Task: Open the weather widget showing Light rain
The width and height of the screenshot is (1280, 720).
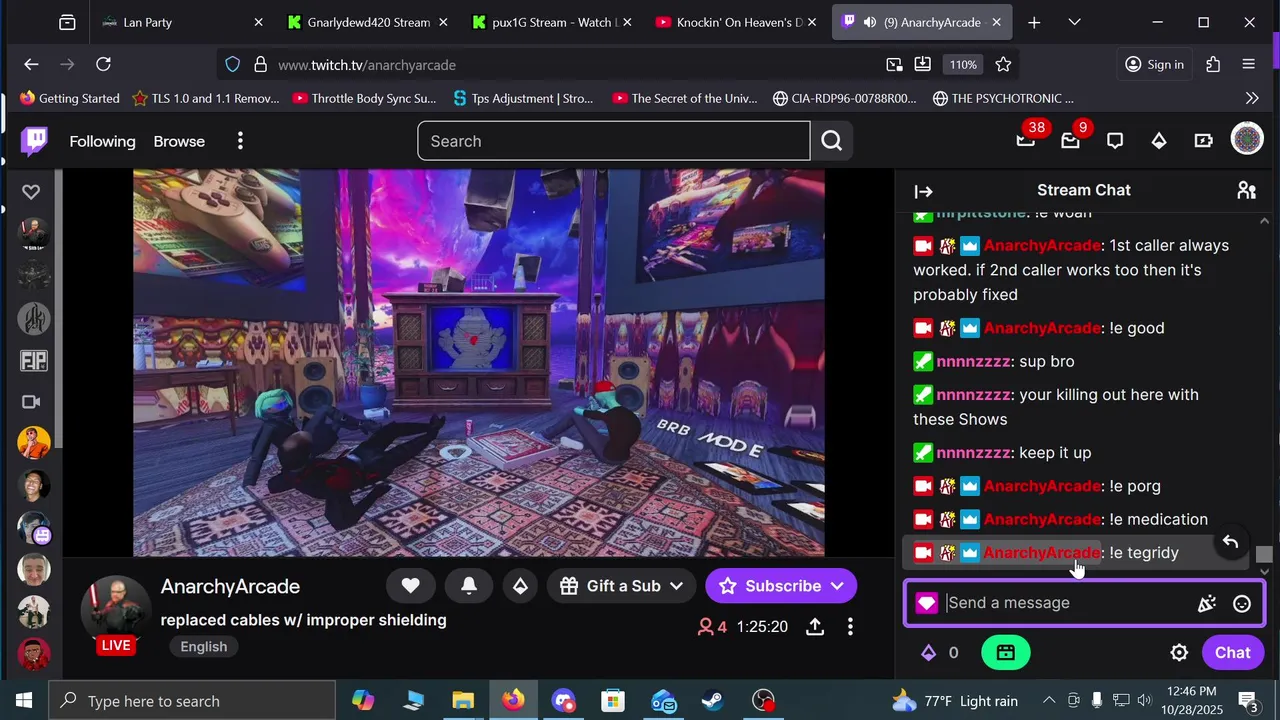Action: 955,701
